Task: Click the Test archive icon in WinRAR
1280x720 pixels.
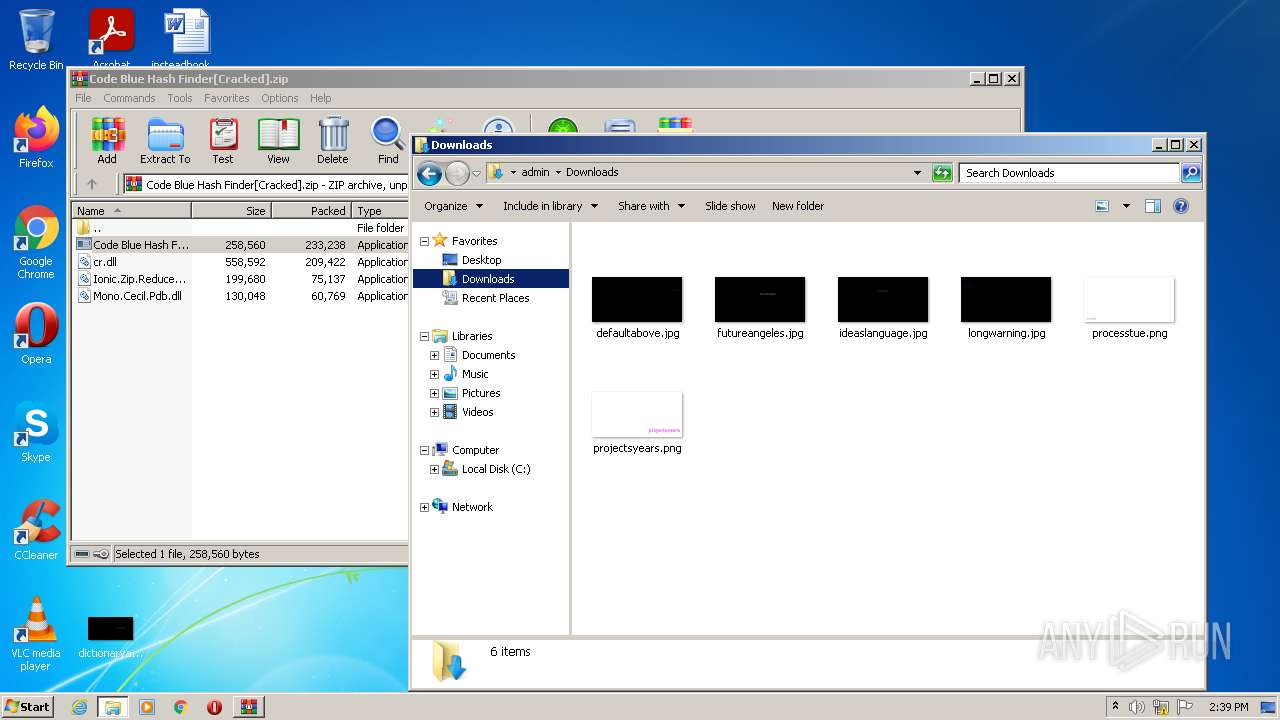Action: (223, 141)
